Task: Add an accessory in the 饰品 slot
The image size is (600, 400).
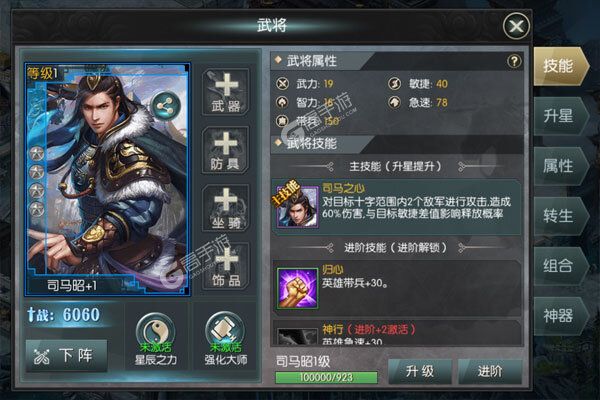Action: (x=226, y=266)
